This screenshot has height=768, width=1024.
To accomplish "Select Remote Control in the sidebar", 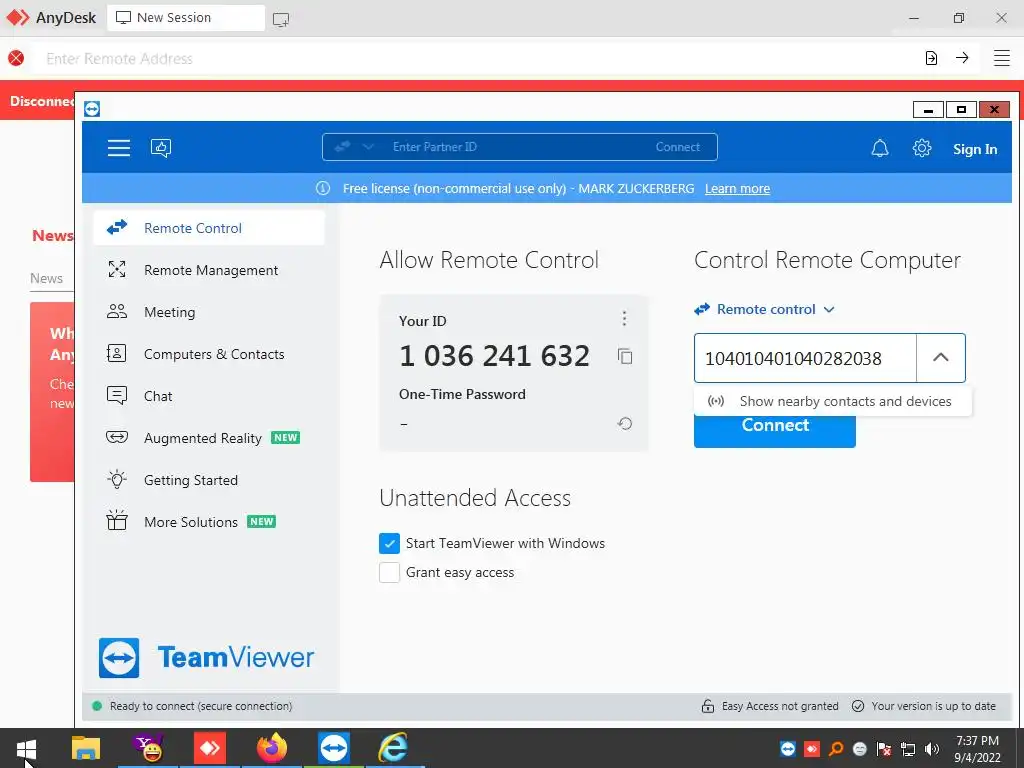I will 209,228.
